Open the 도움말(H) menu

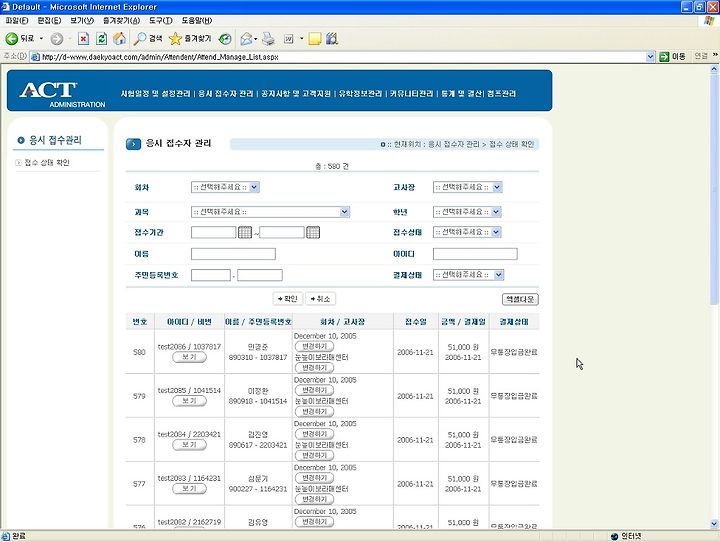click(197, 21)
